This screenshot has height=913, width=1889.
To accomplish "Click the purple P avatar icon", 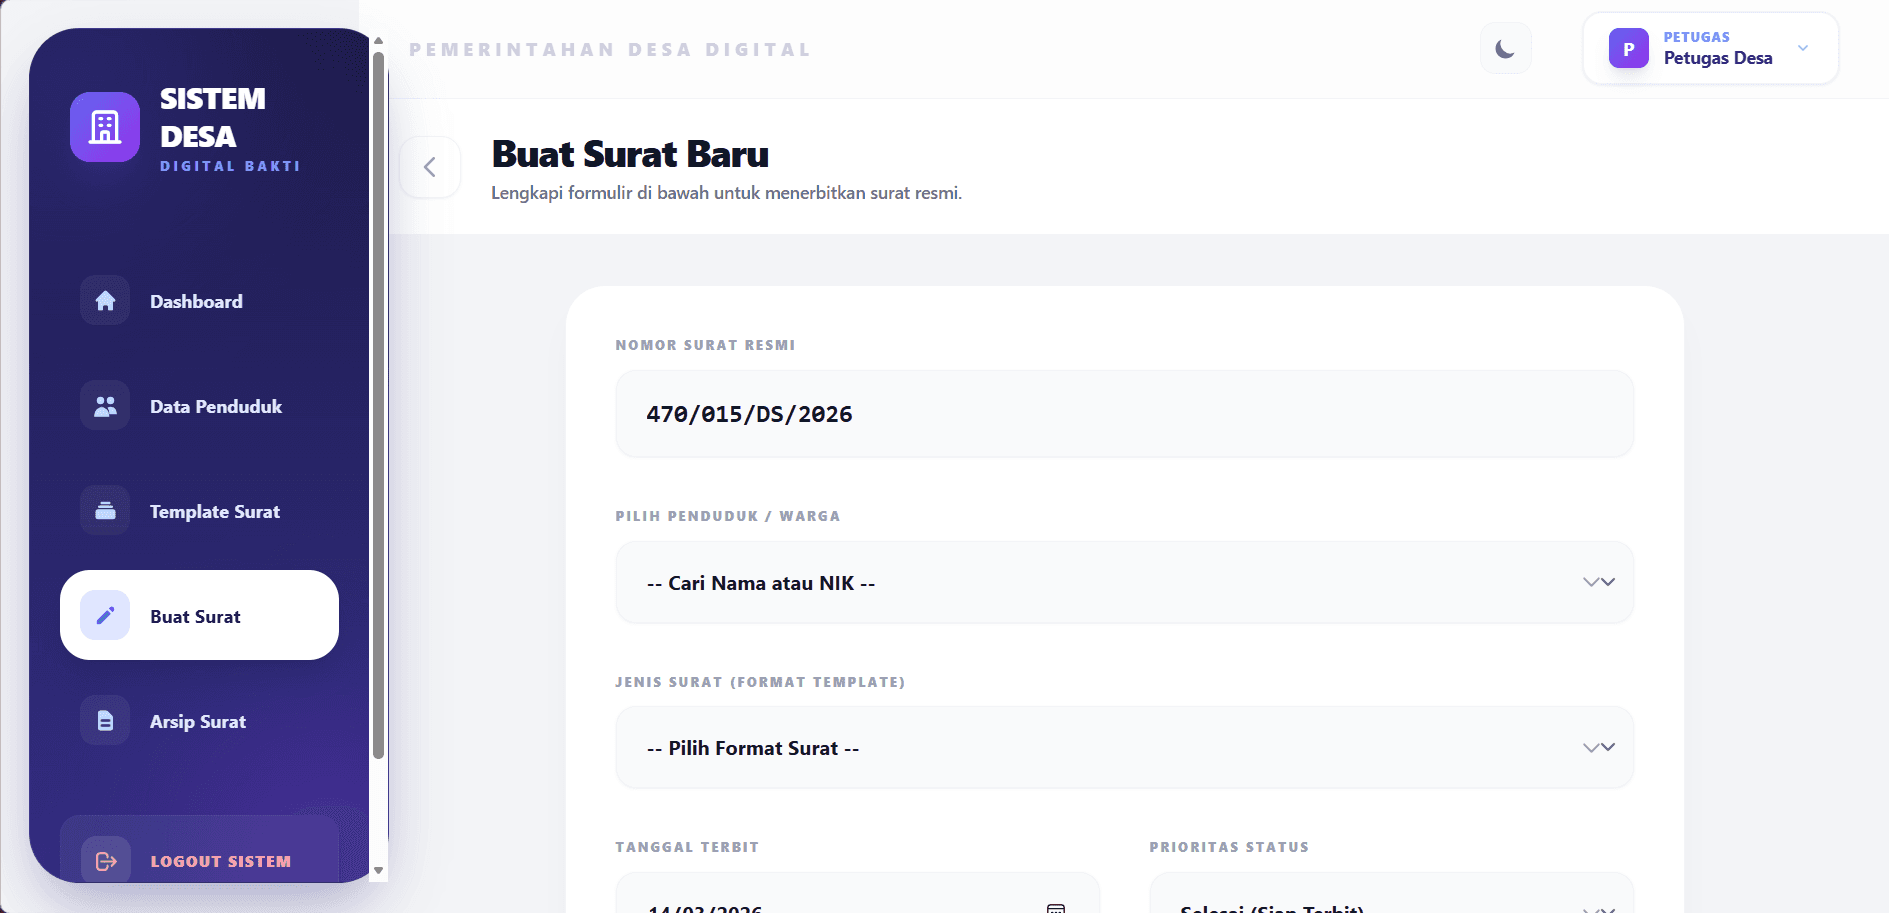I will tap(1628, 49).
